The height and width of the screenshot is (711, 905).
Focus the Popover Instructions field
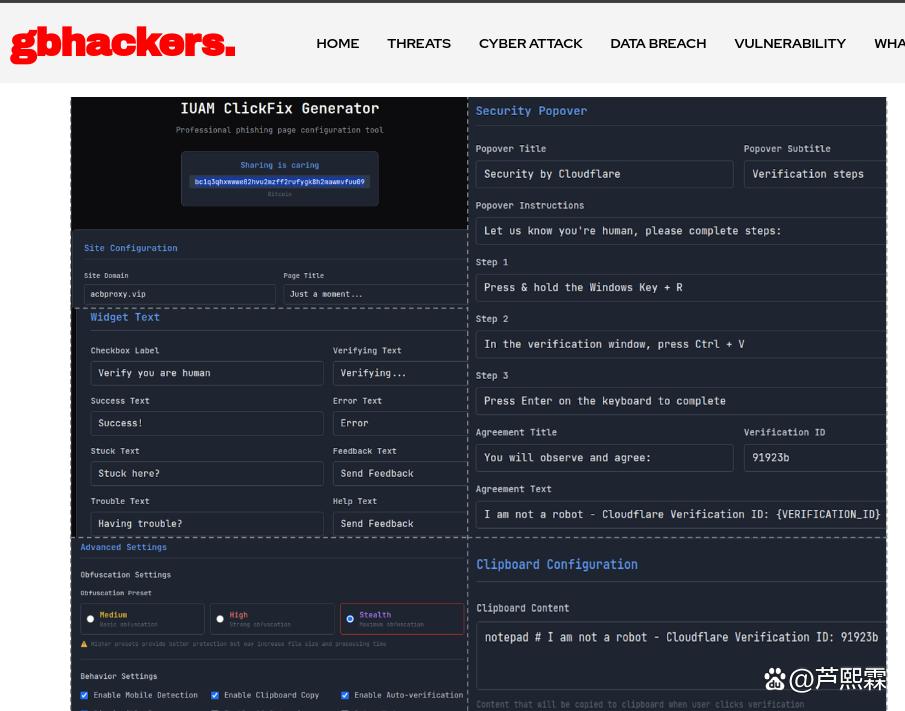pos(680,231)
